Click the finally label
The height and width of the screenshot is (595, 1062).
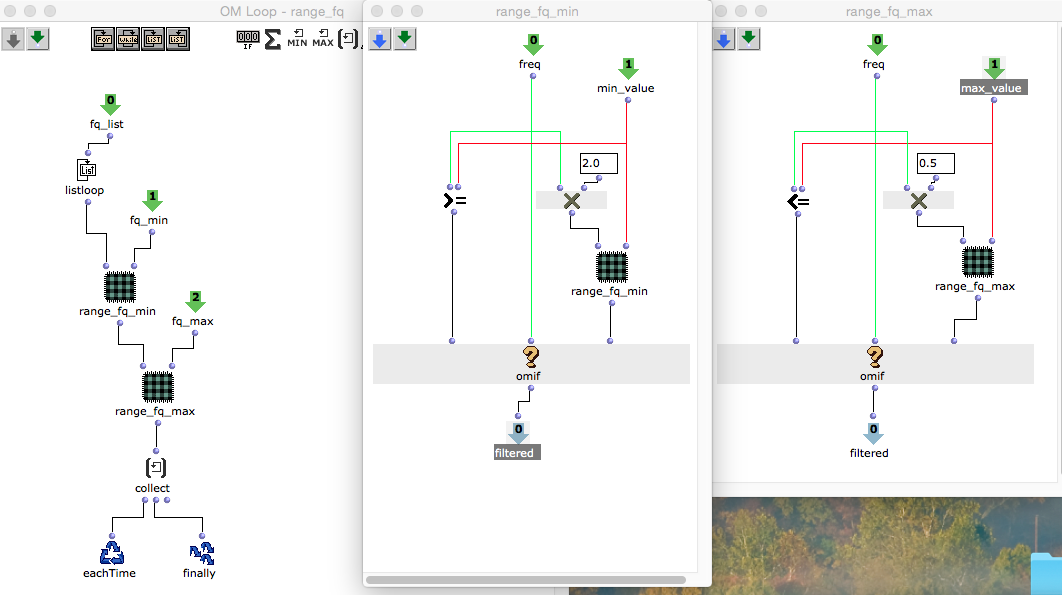click(x=199, y=573)
